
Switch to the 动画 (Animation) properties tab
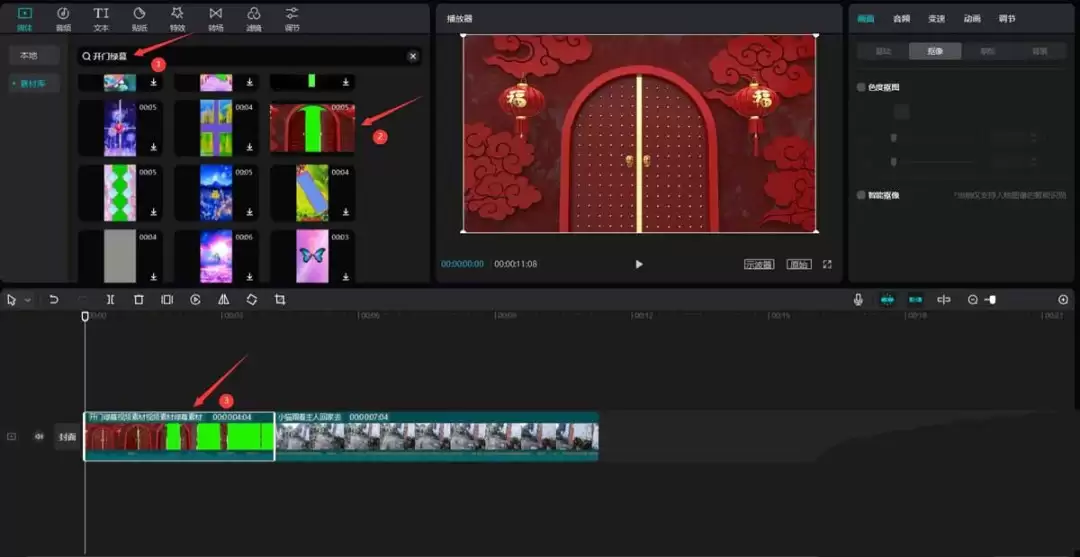[x=972, y=19]
